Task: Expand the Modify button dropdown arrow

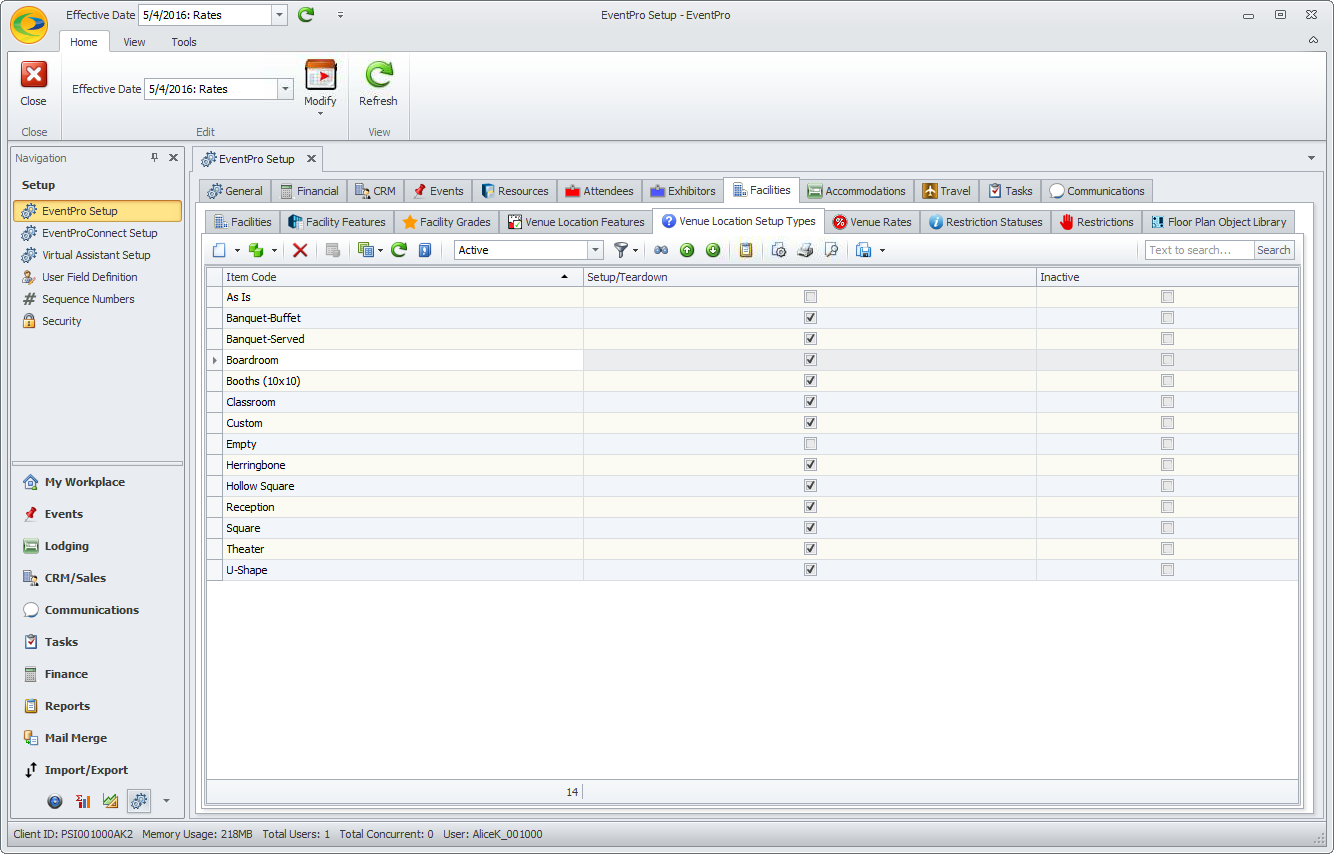Action: tap(321, 113)
